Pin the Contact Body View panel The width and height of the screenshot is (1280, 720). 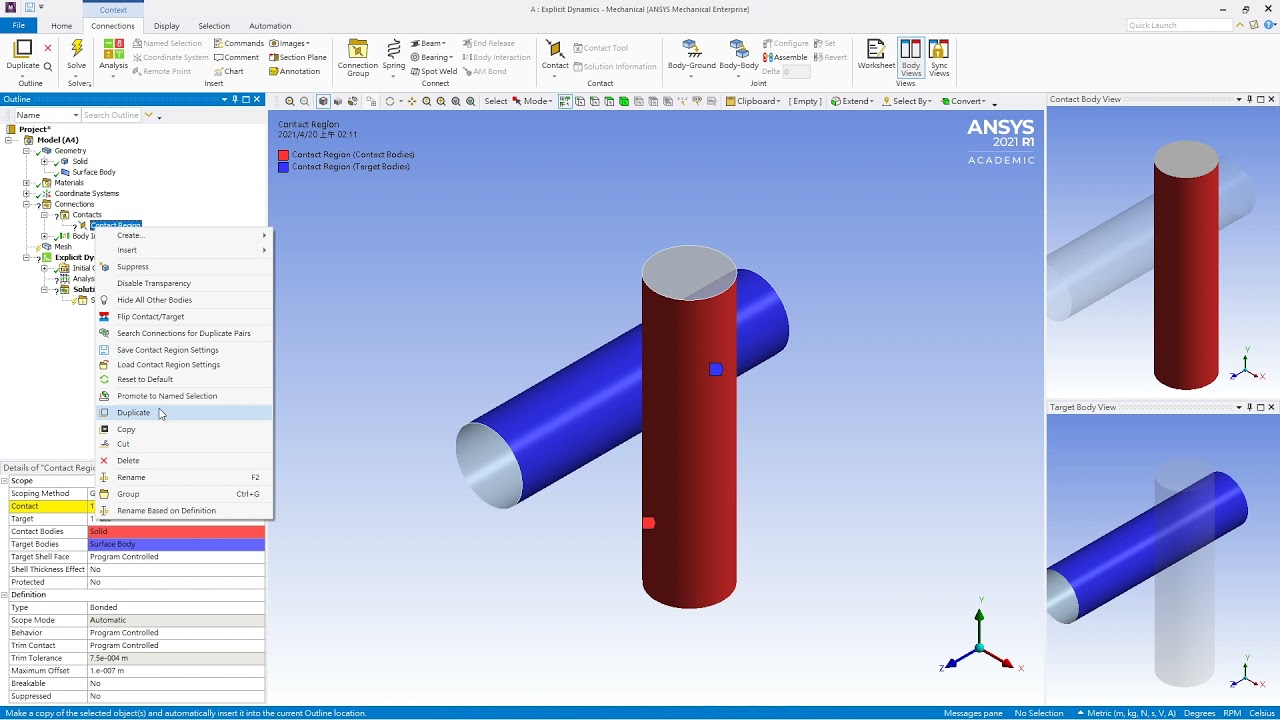pyautogui.click(x=1249, y=99)
